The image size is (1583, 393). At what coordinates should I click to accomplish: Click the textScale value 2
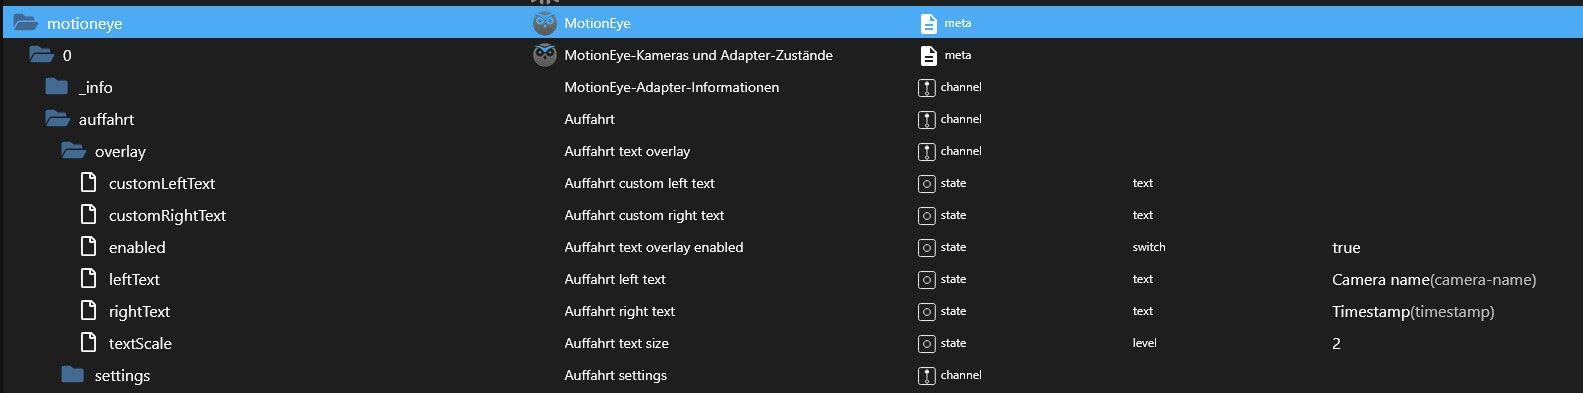coord(1336,343)
